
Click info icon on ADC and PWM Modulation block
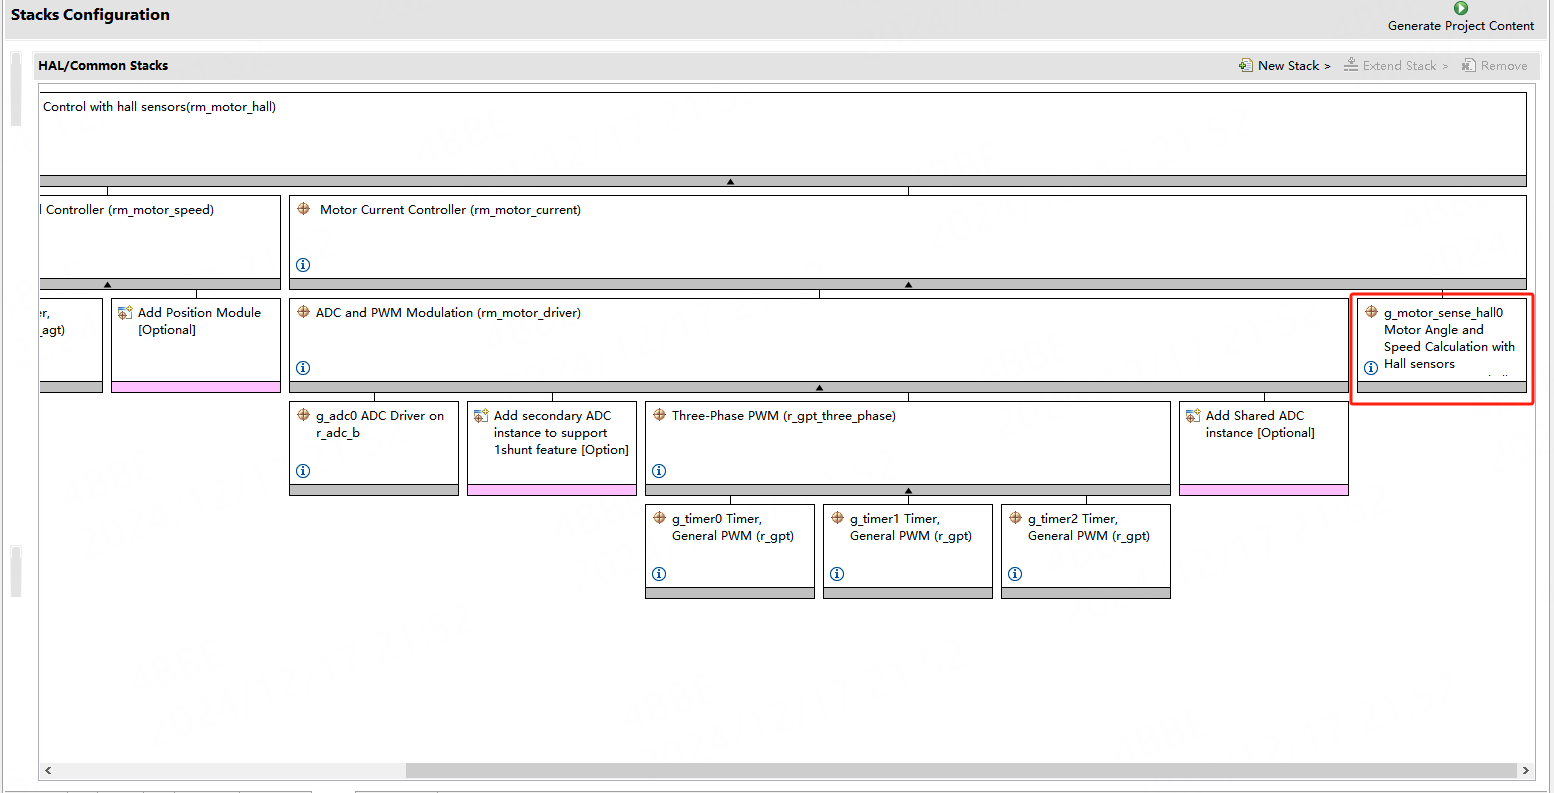point(303,368)
